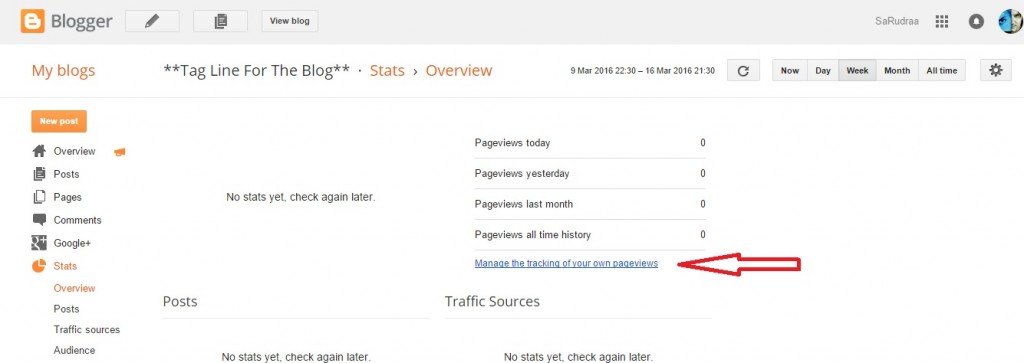The width and height of the screenshot is (1024, 363).
Task: Click the New post button
Action: pyautogui.click(x=59, y=121)
